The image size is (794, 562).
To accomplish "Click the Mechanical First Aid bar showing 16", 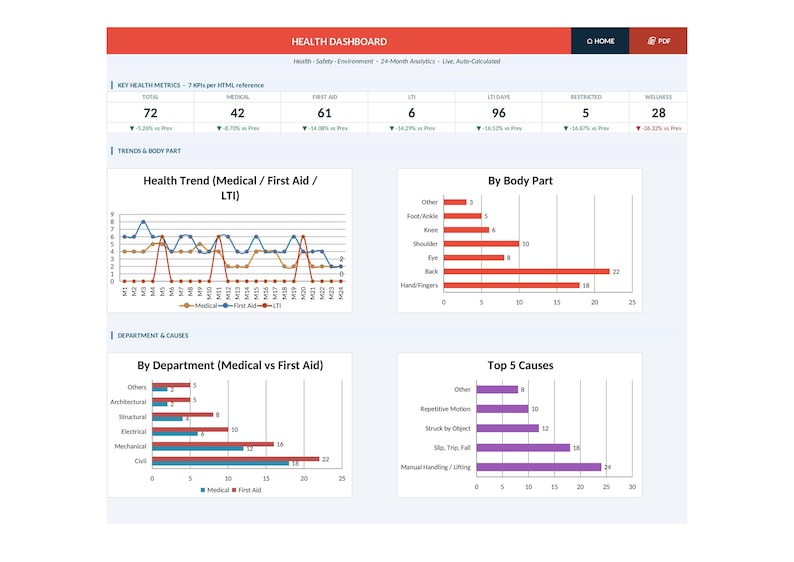I will tap(213, 444).
